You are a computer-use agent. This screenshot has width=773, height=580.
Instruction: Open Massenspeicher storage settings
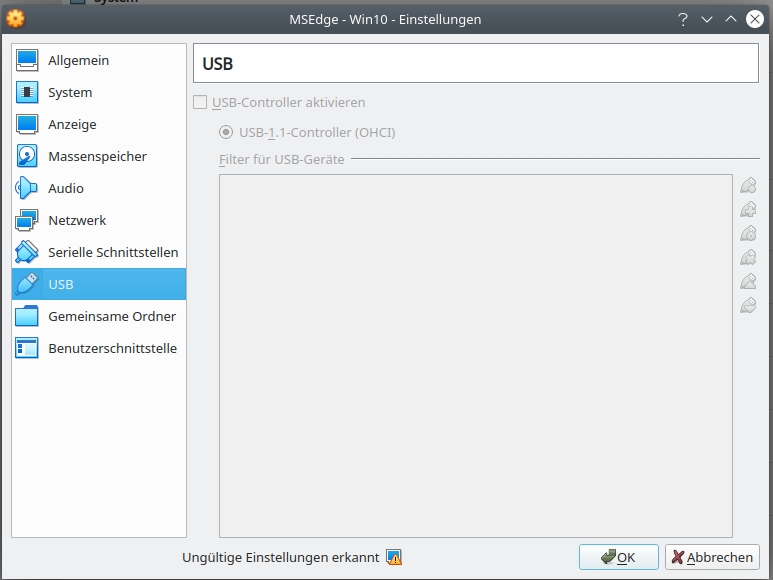point(97,157)
